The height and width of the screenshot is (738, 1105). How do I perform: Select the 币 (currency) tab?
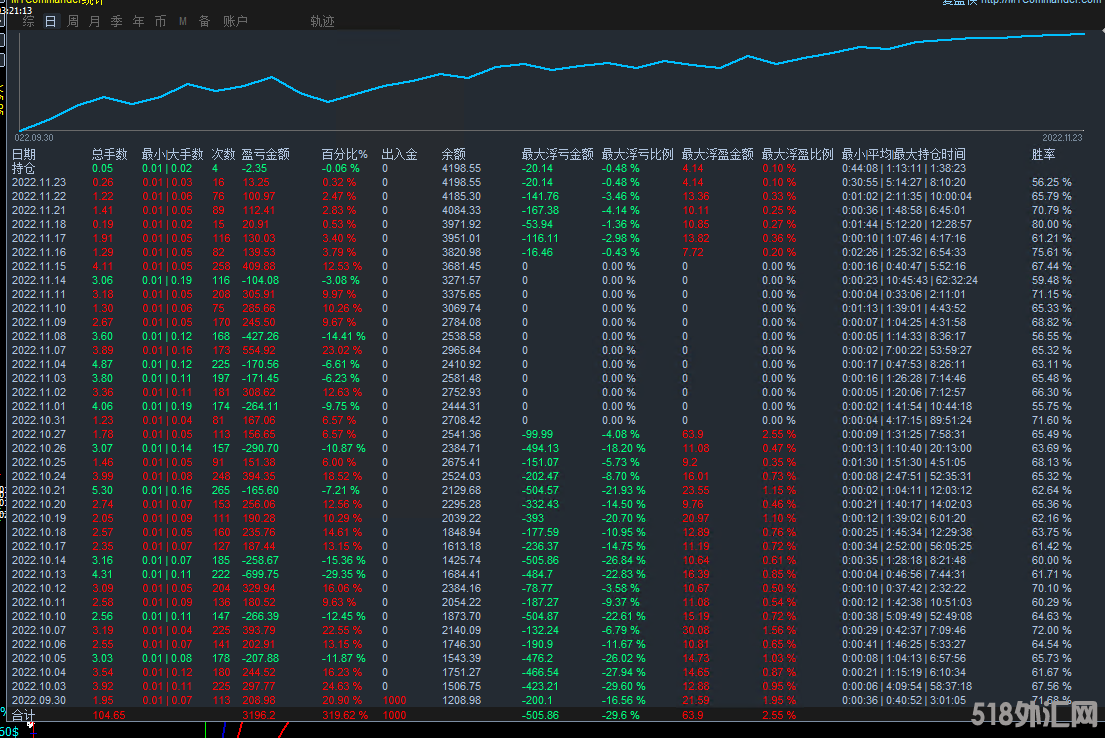(161, 21)
